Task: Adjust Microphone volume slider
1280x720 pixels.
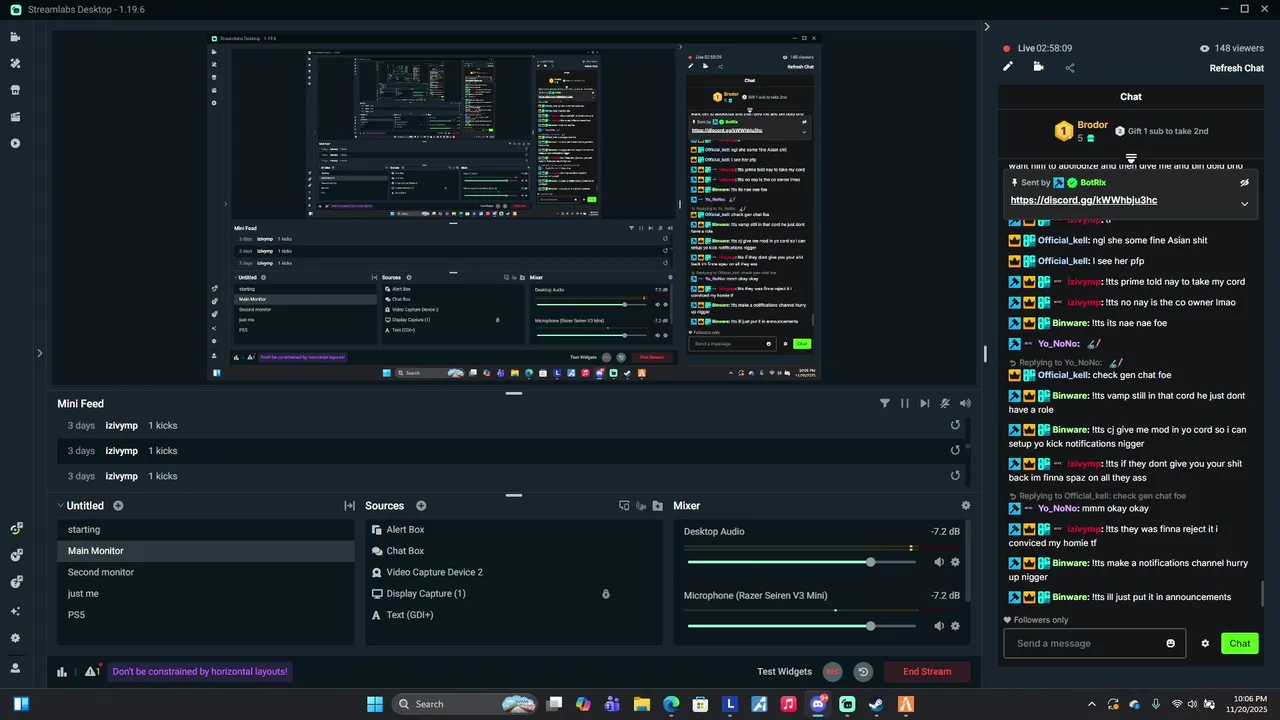Action: point(800,626)
